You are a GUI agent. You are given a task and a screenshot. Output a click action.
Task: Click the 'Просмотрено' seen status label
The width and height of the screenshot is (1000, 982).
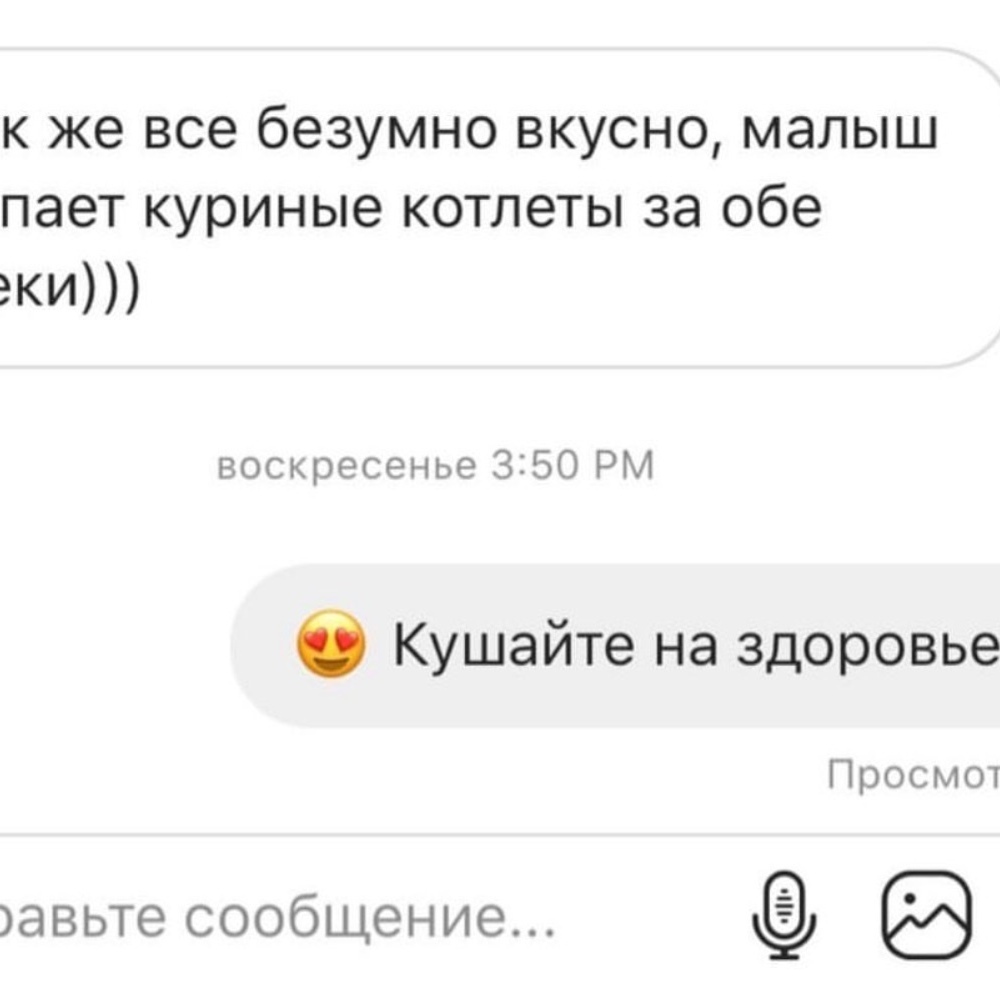tap(913, 775)
